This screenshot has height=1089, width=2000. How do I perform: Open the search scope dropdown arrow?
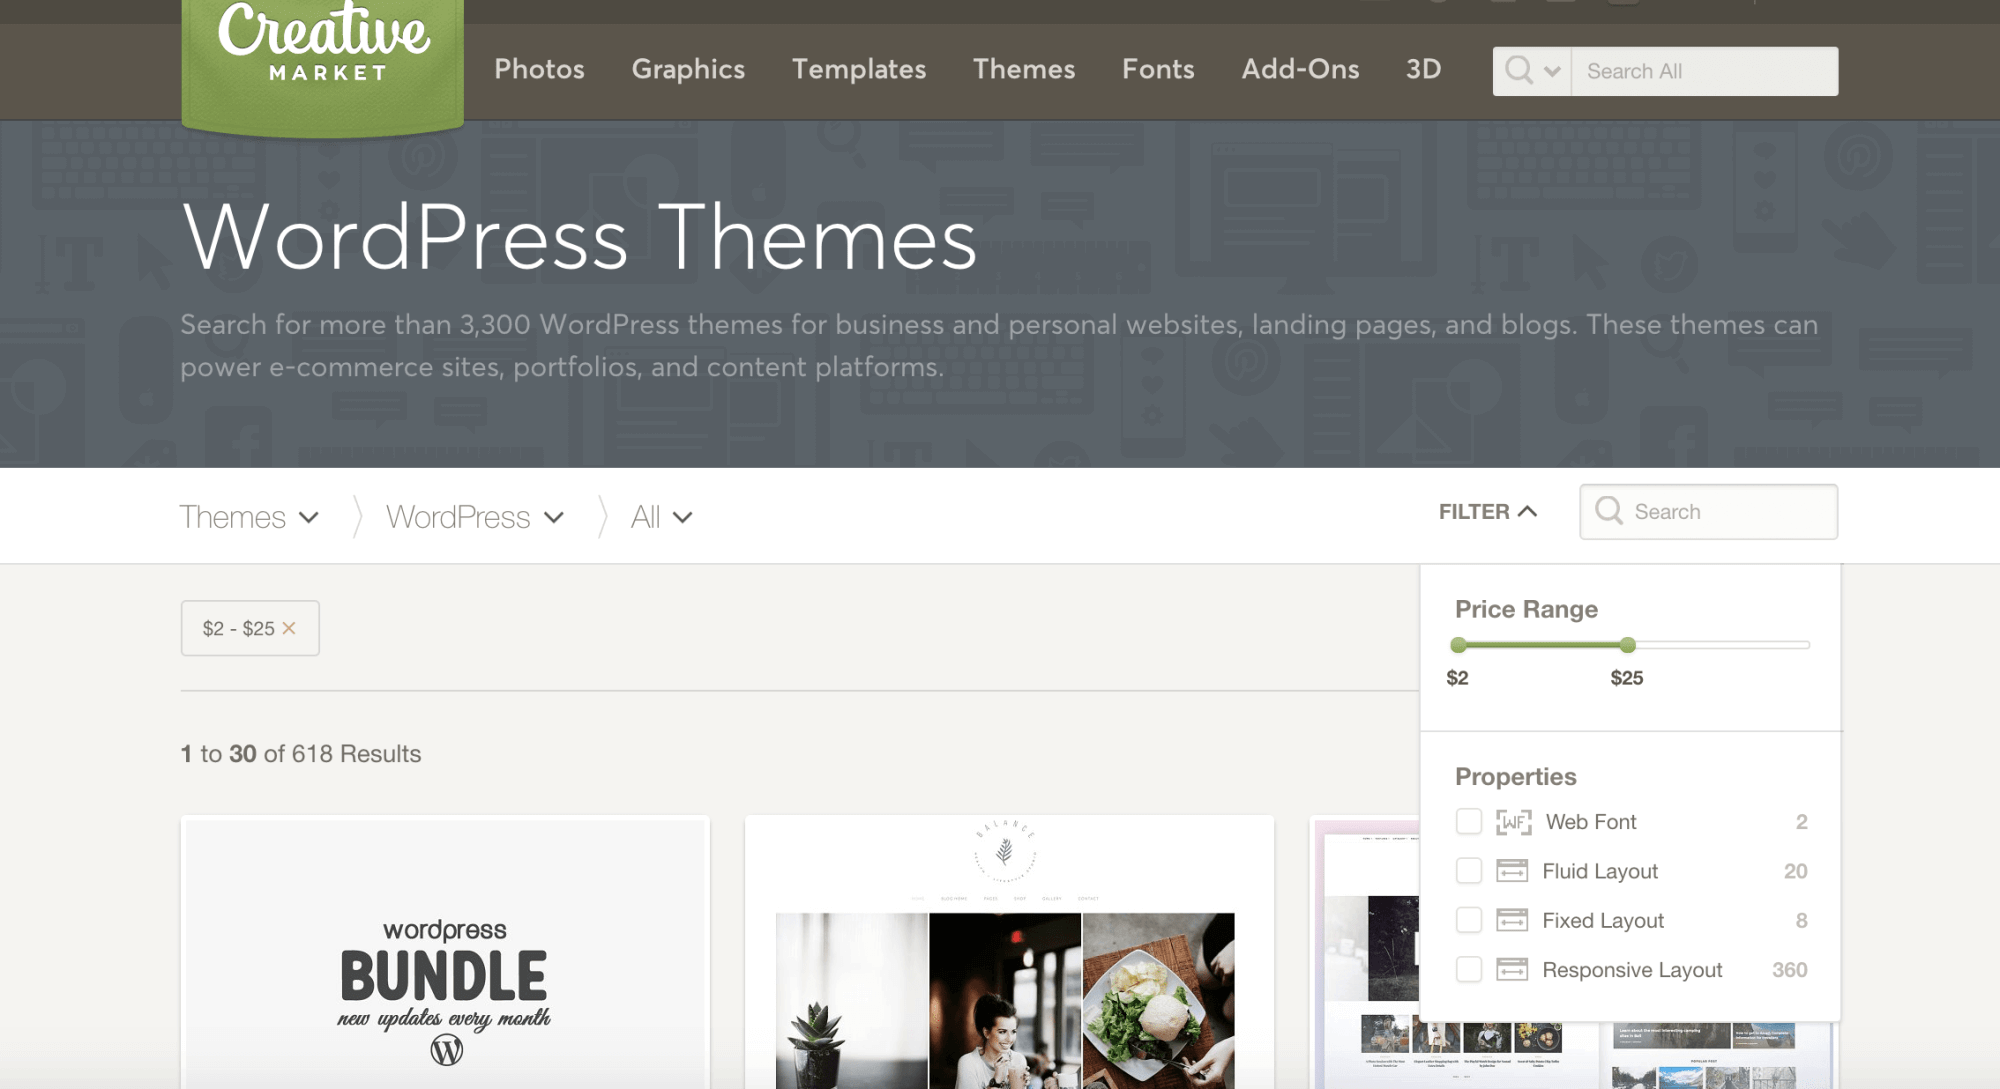(1552, 71)
